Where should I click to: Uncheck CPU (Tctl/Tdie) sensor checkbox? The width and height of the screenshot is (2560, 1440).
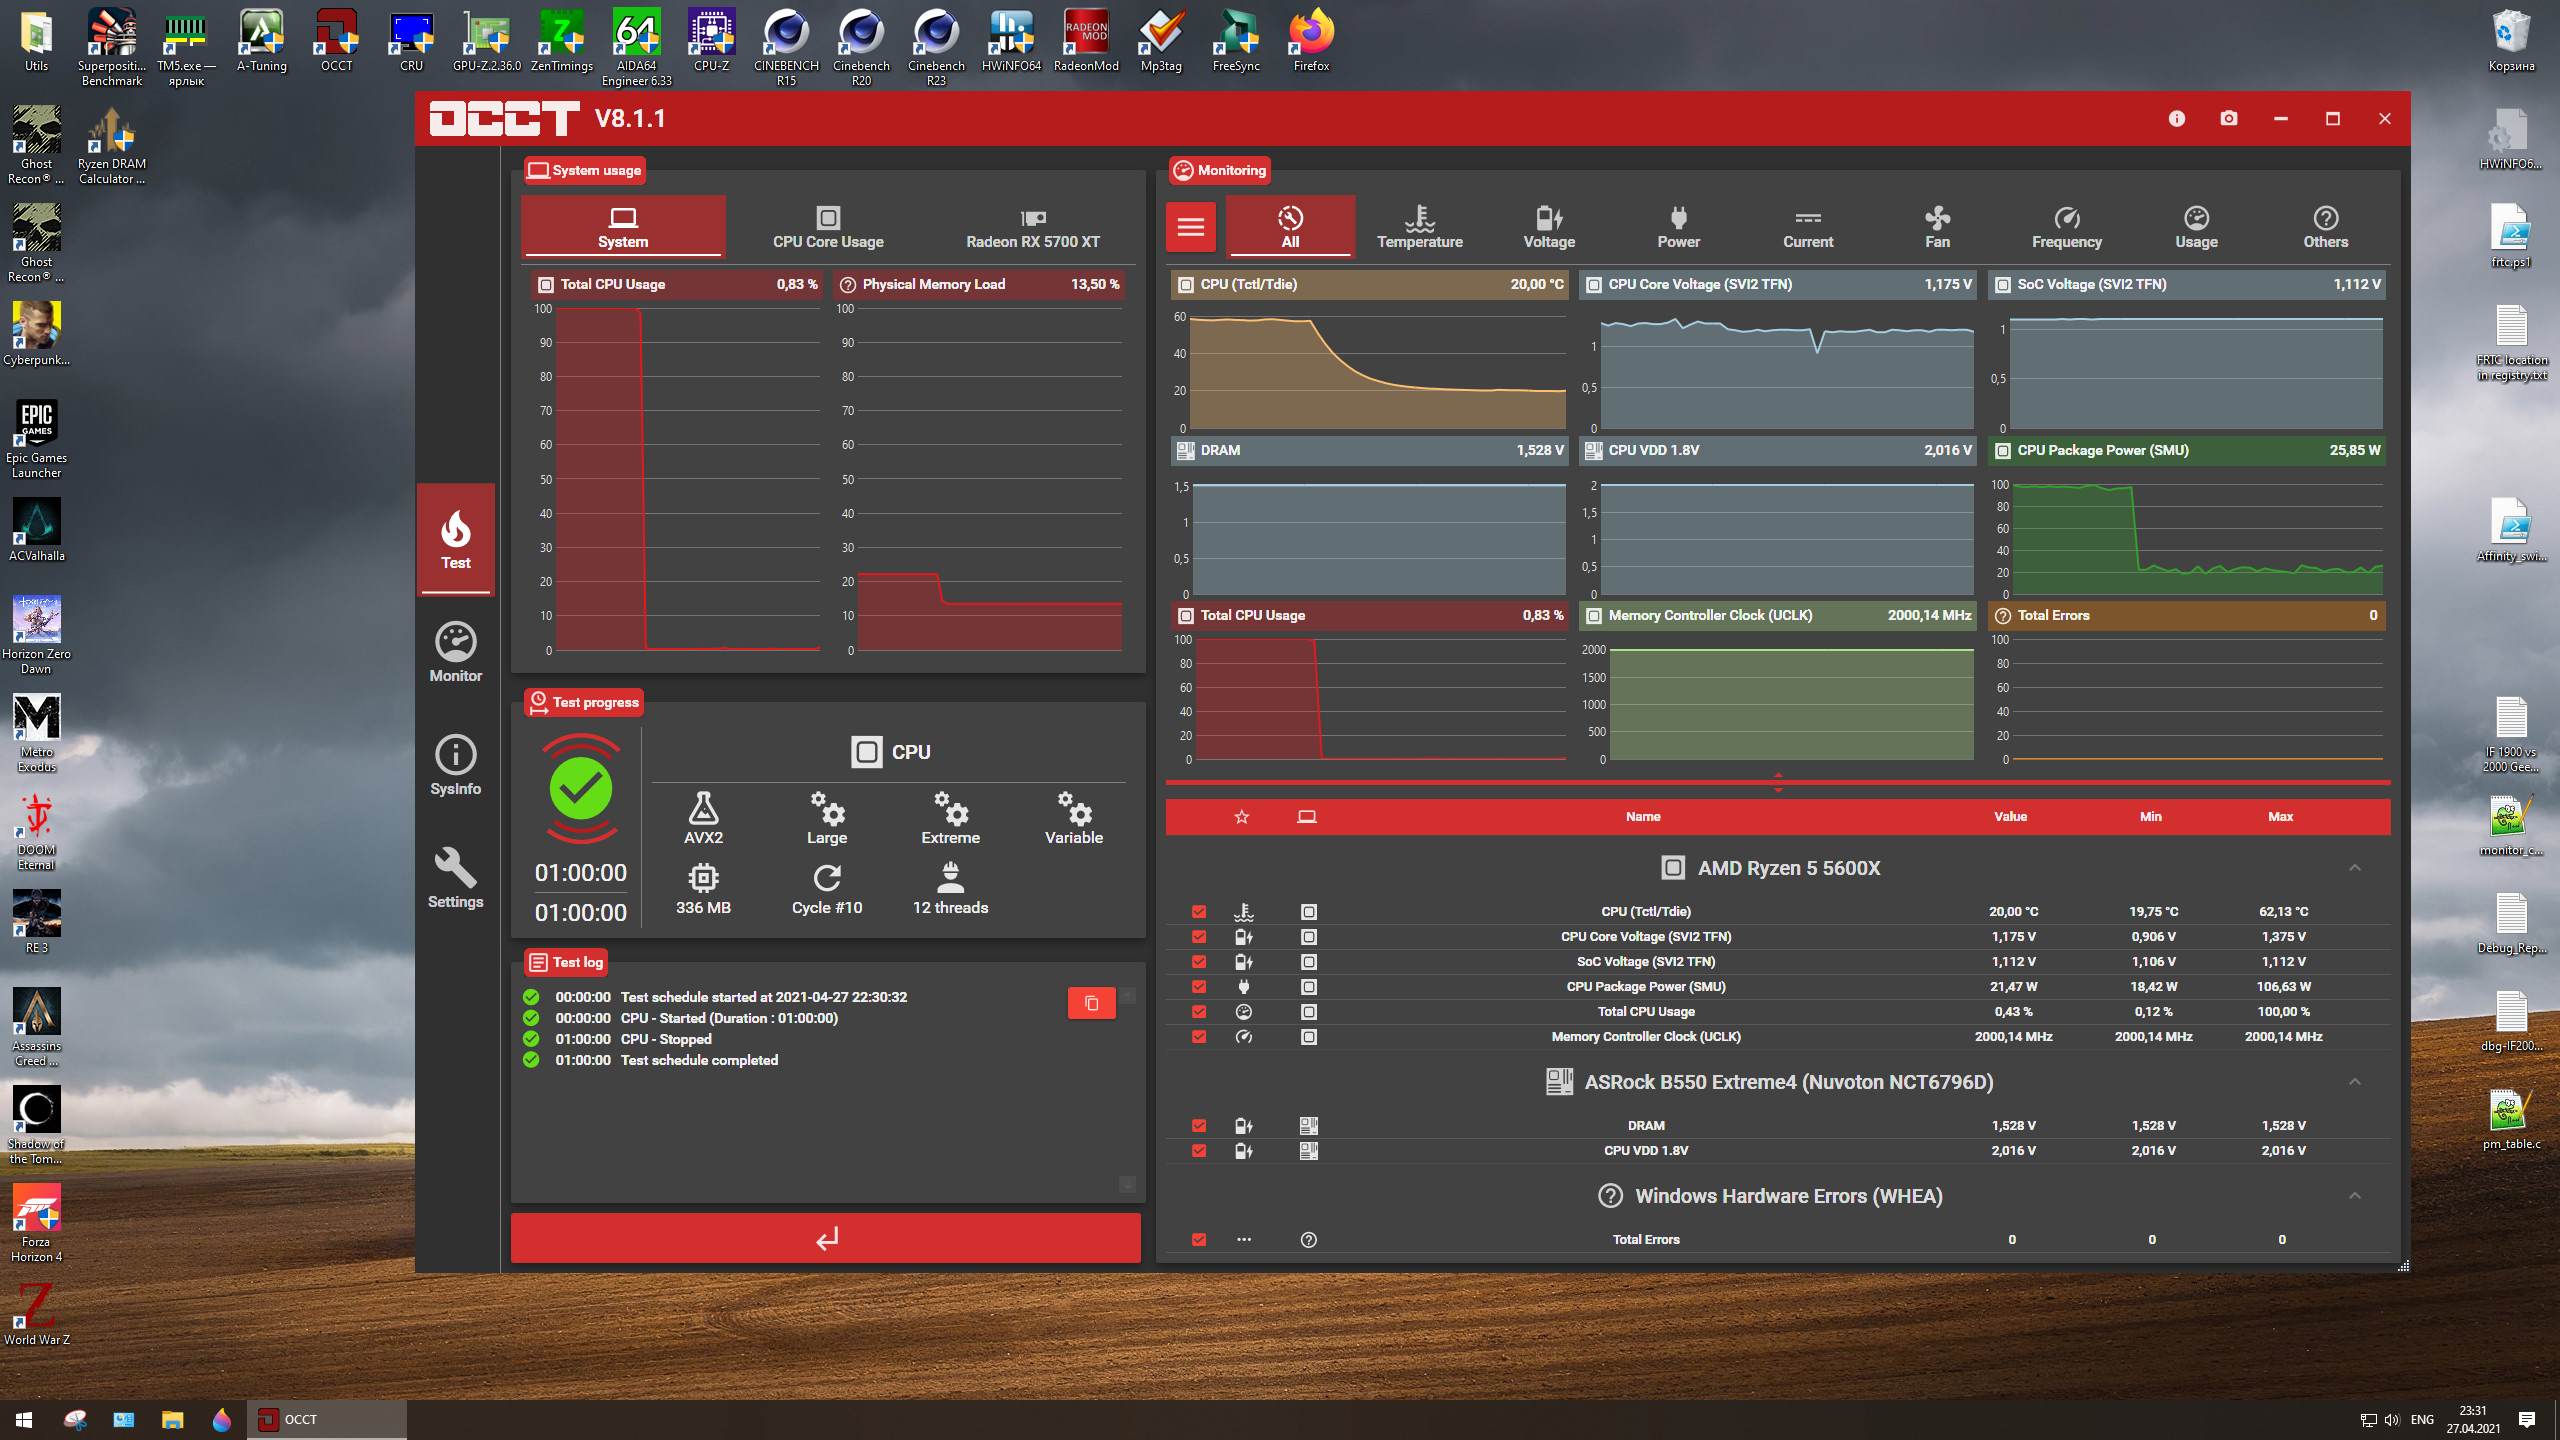[x=1199, y=912]
